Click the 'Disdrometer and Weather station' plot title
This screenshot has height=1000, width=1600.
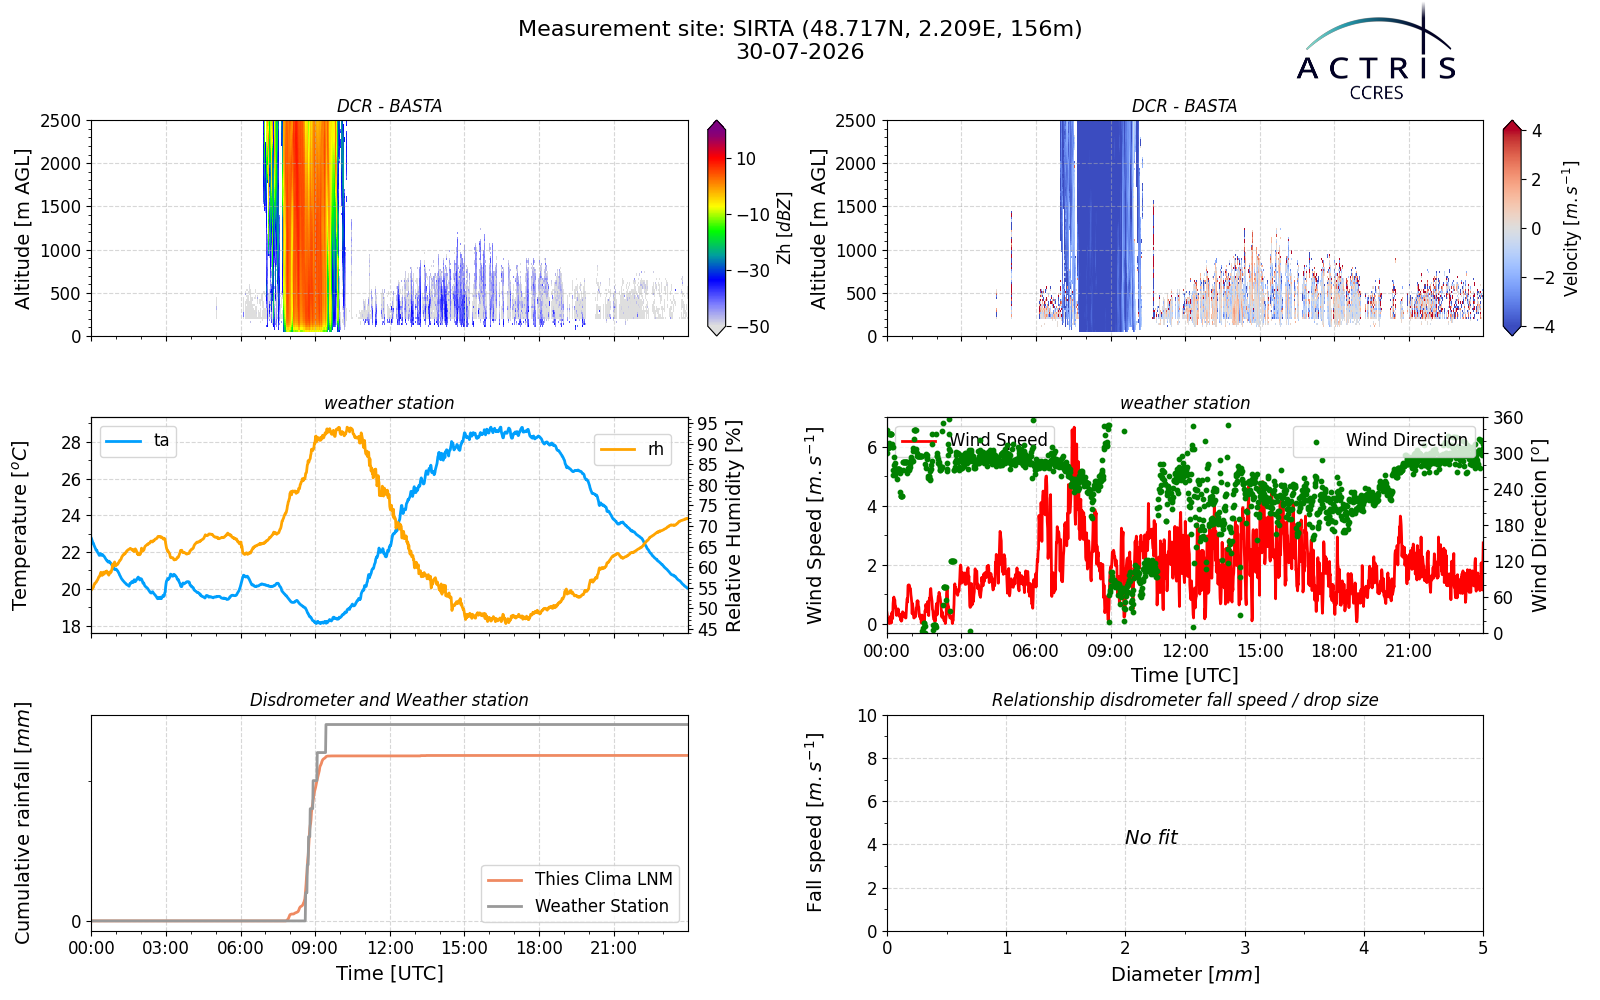389,700
